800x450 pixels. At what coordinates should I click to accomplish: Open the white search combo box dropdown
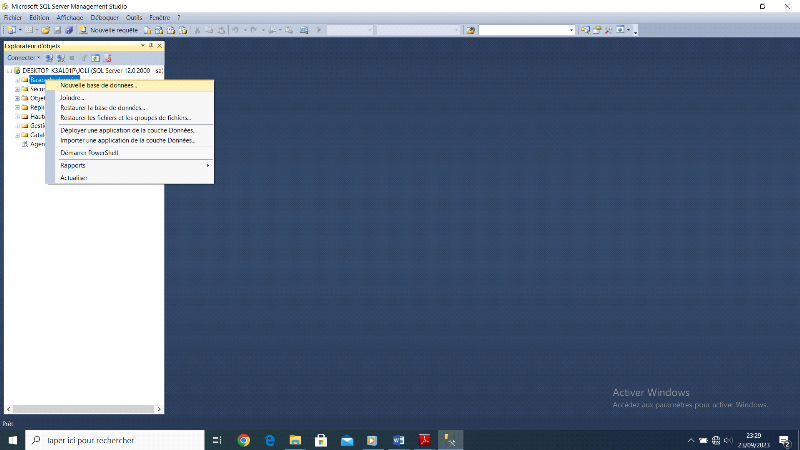(x=571, y=30)
